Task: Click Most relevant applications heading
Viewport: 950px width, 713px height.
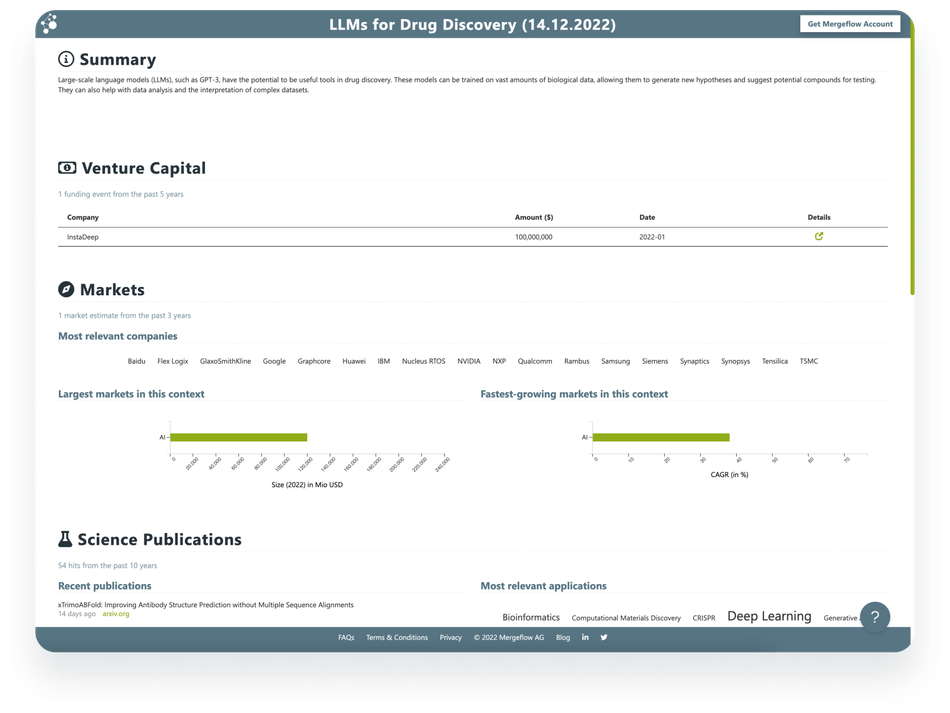Action: [543, 586]
